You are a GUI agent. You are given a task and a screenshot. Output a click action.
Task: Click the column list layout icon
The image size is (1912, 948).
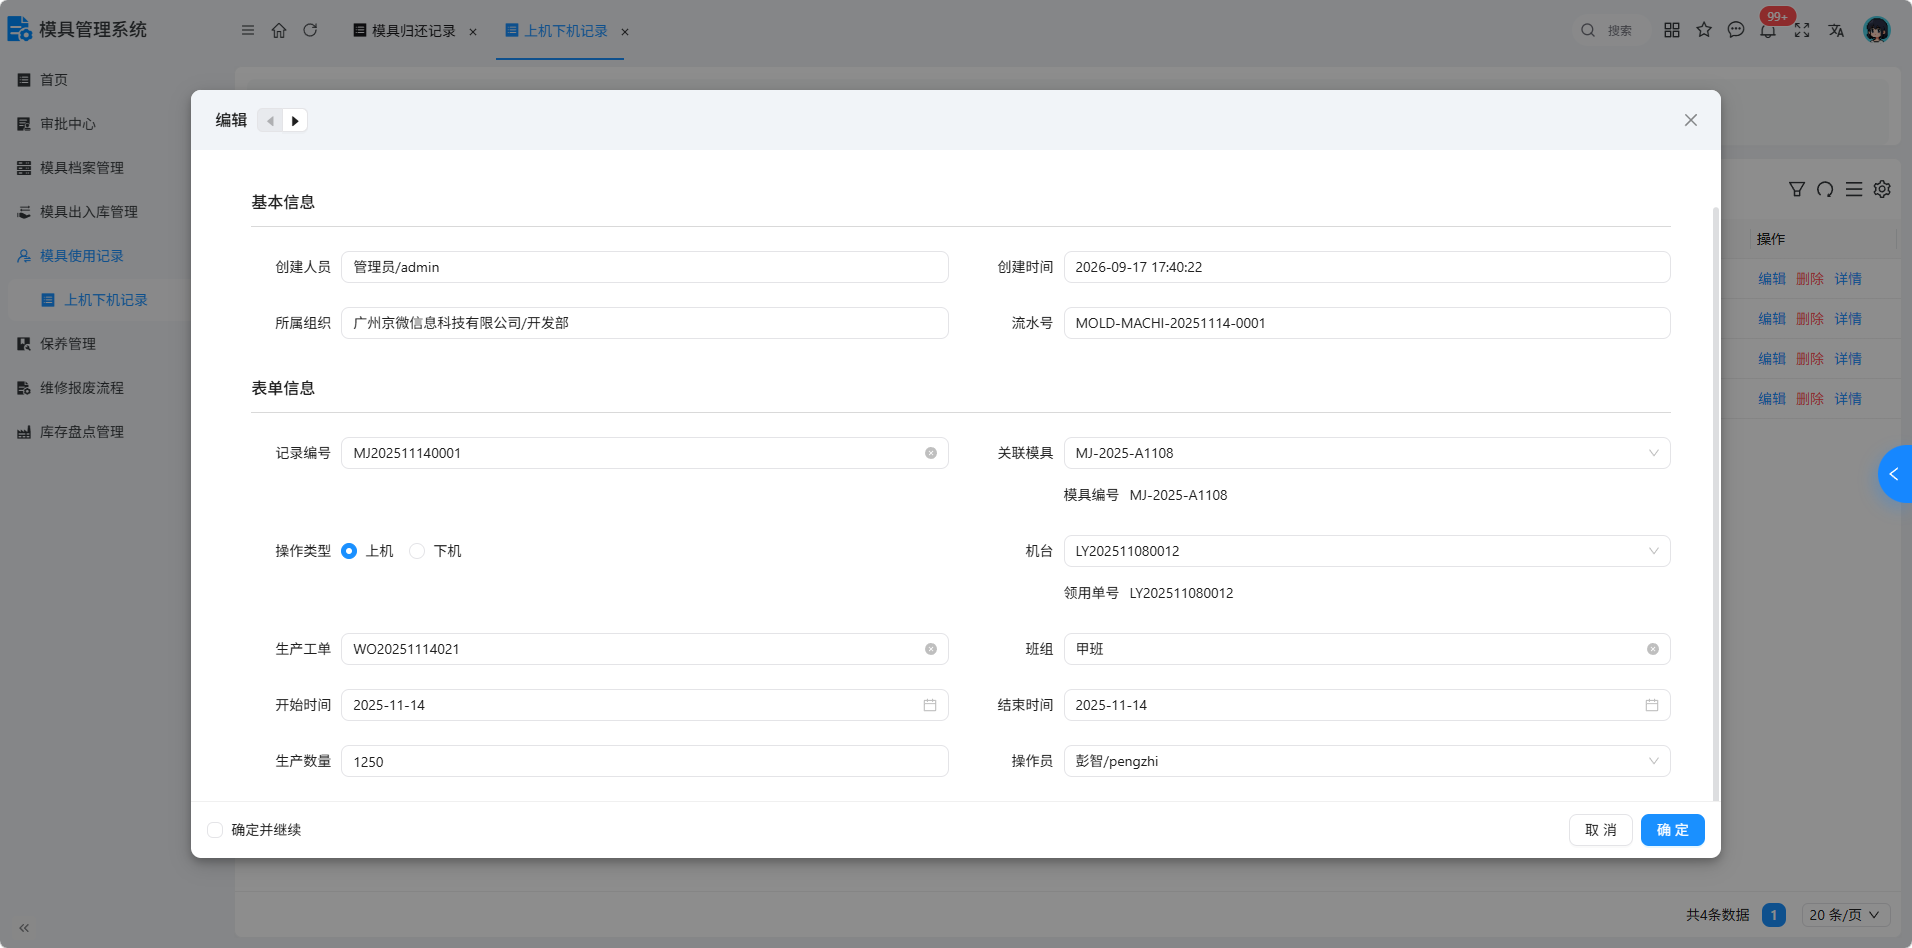(1854, 189)
